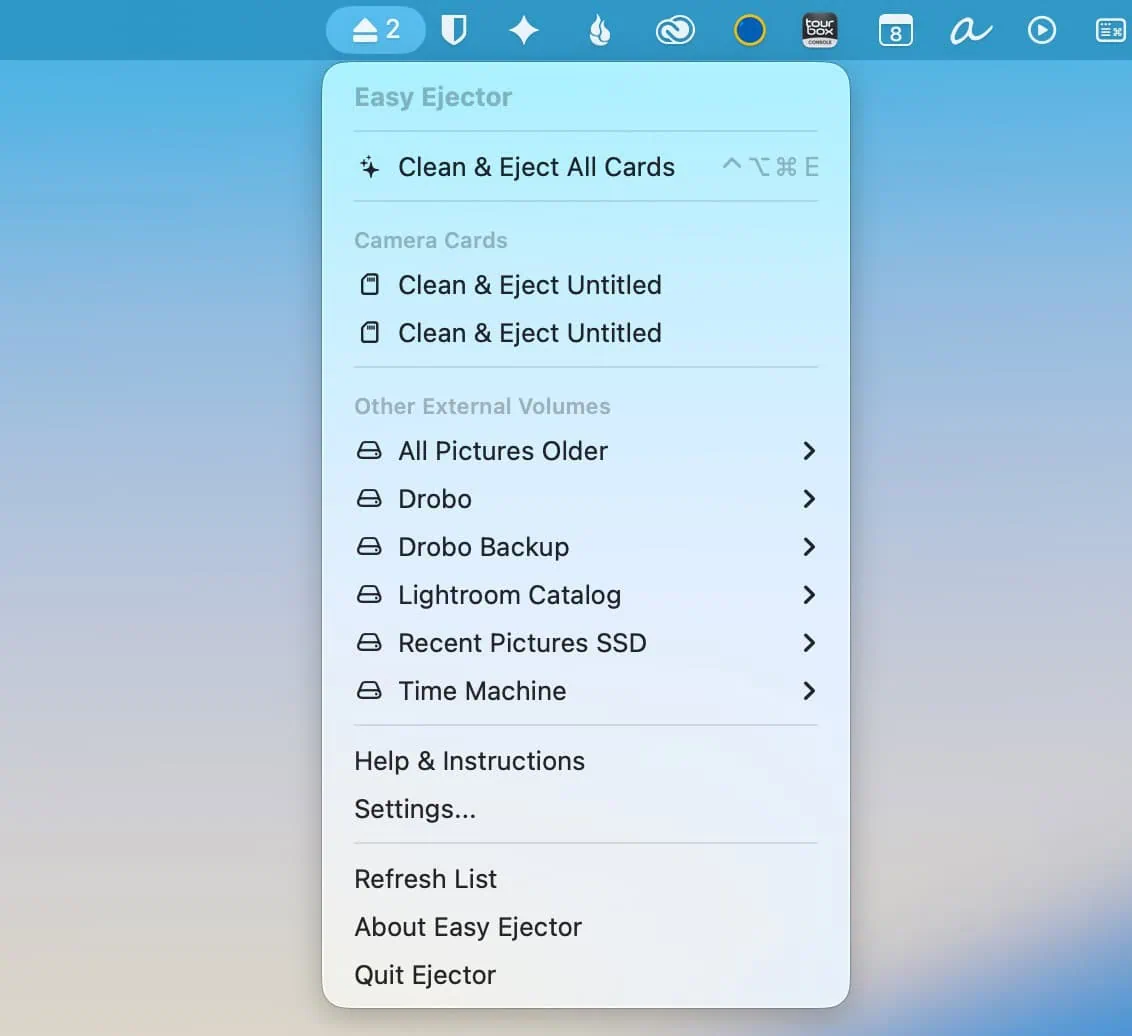Open the calendar icon showing 8
The width and height of the screenshot is (1132, 1036).
[x=896, y=31]
